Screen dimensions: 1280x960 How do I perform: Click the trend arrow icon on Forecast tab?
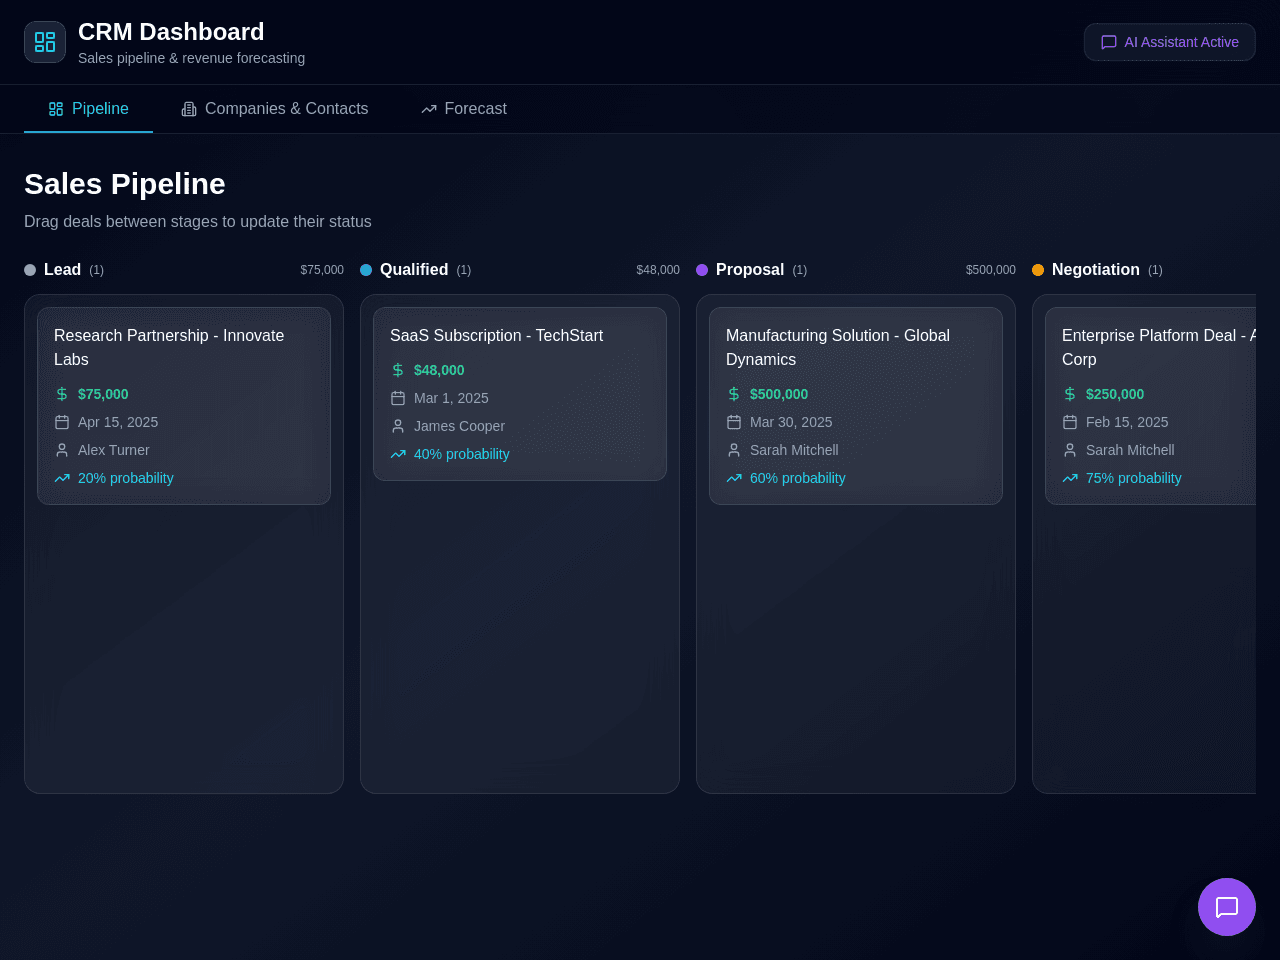[429, 109]
